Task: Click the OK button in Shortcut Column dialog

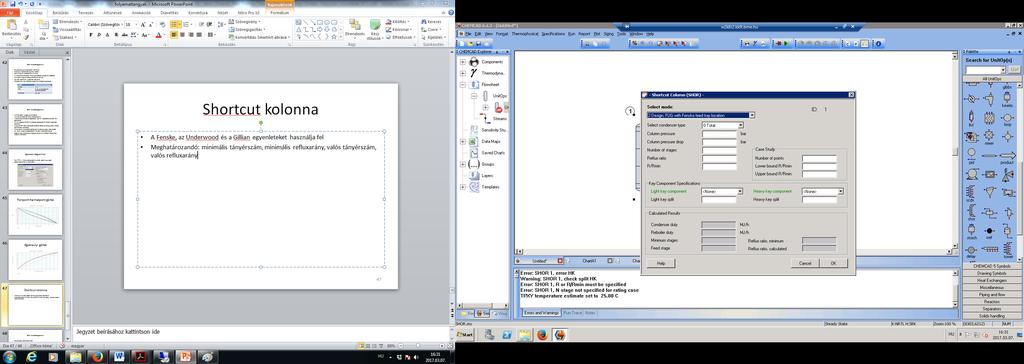Action: tap(833, 263)
